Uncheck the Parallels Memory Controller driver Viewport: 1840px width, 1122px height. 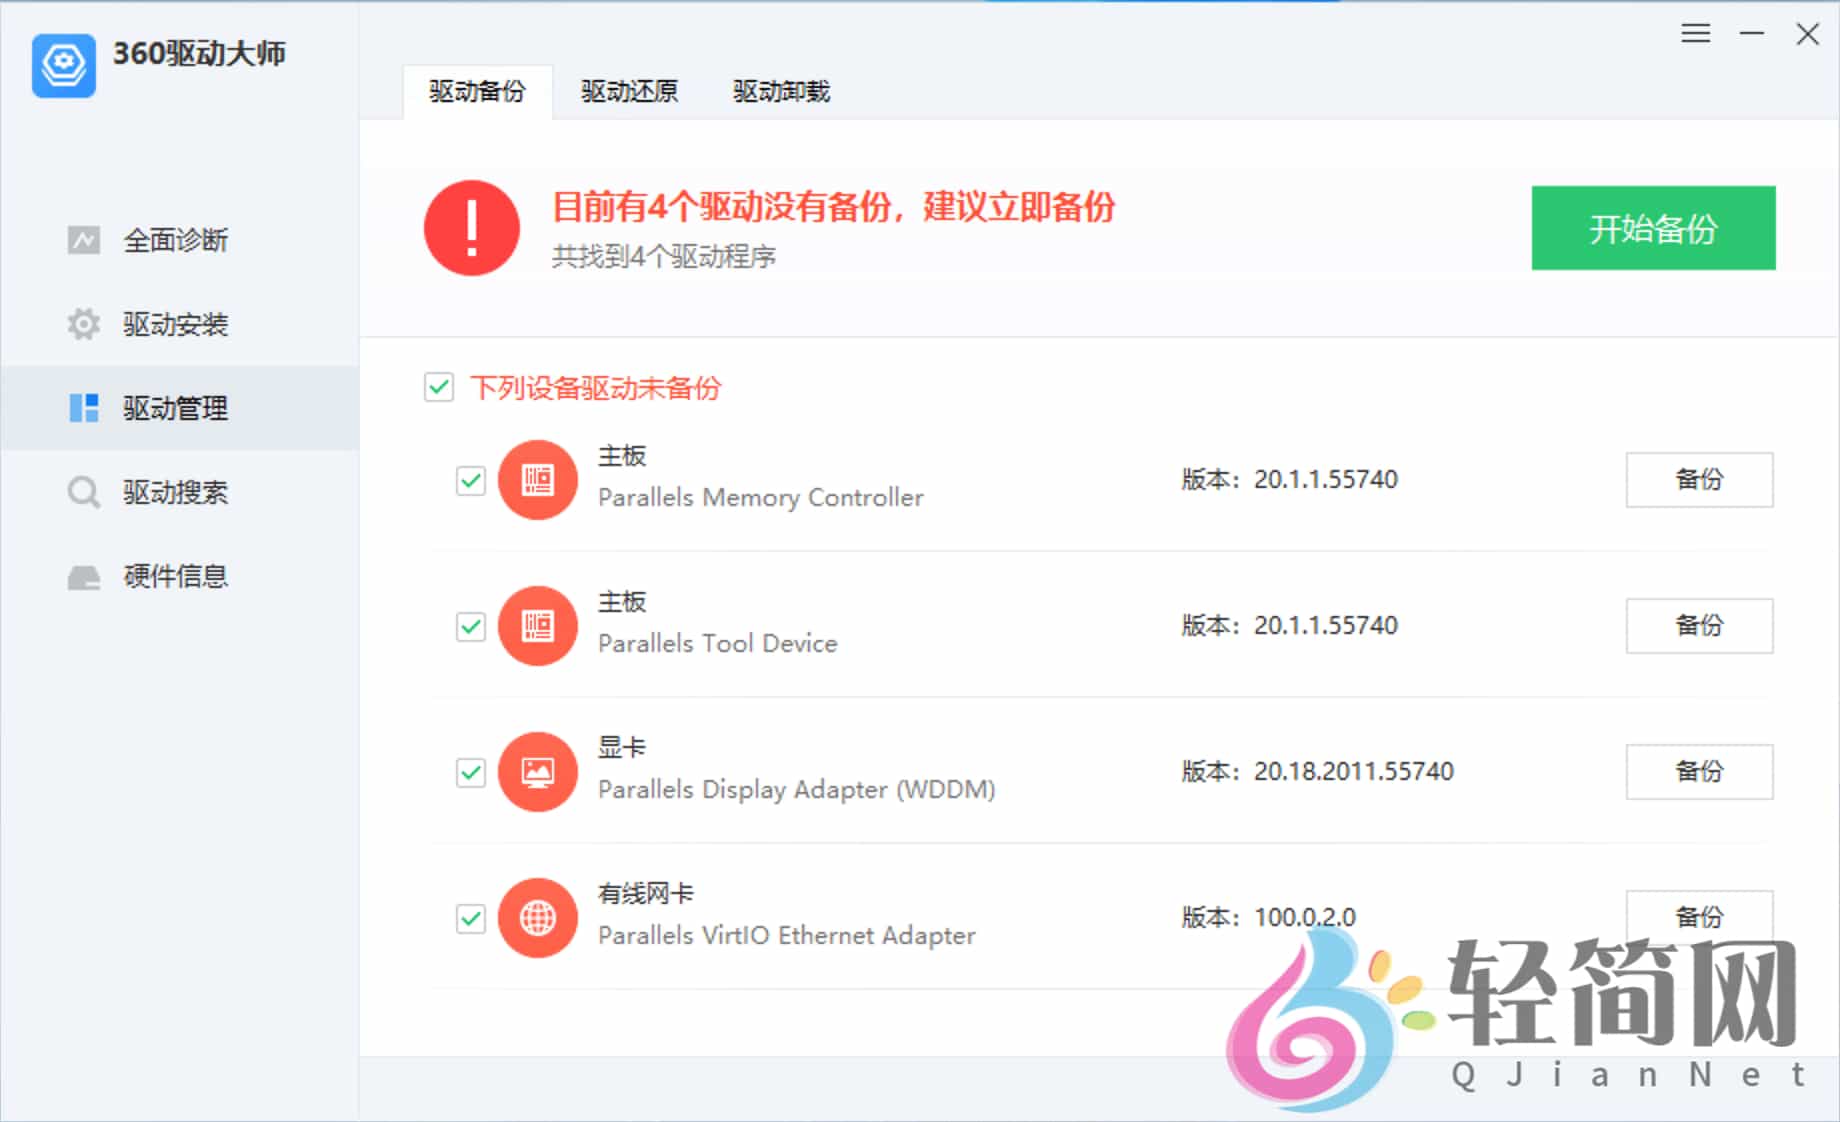pos(470,481)
